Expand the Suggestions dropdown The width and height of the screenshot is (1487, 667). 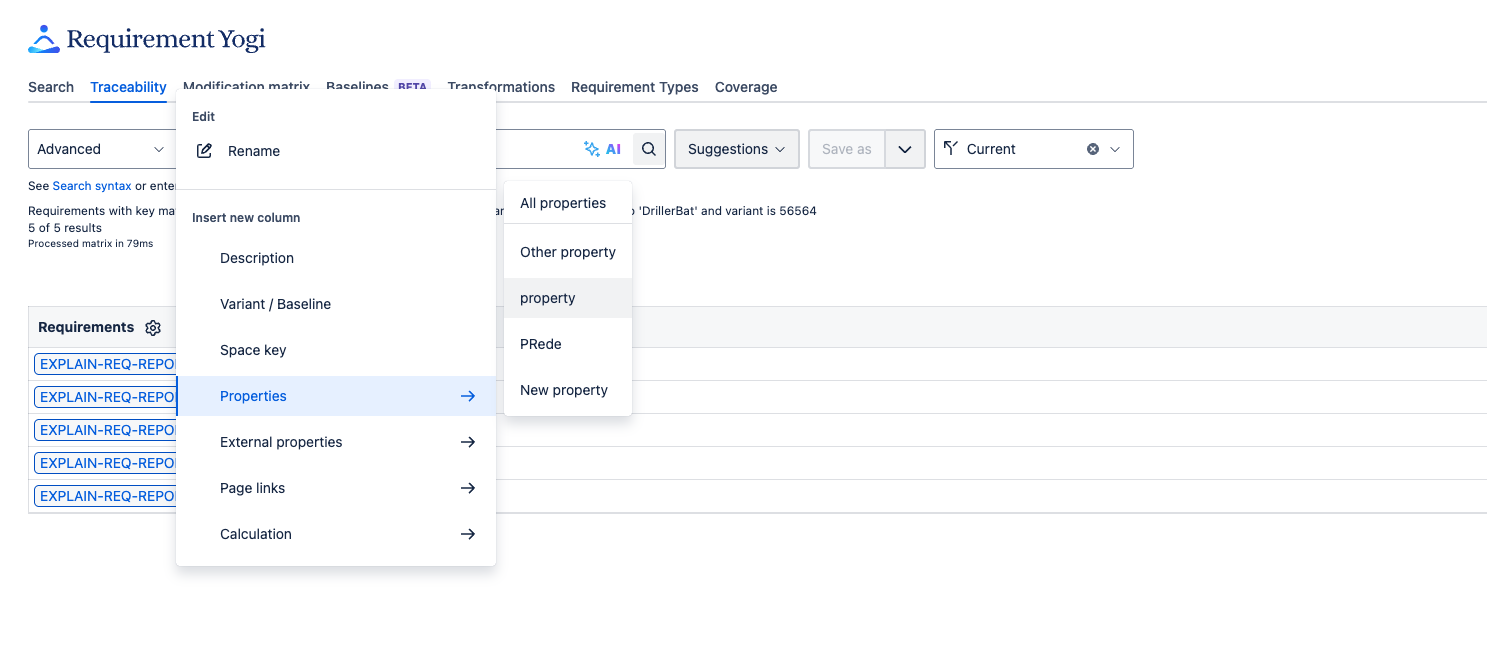(736, 149)
